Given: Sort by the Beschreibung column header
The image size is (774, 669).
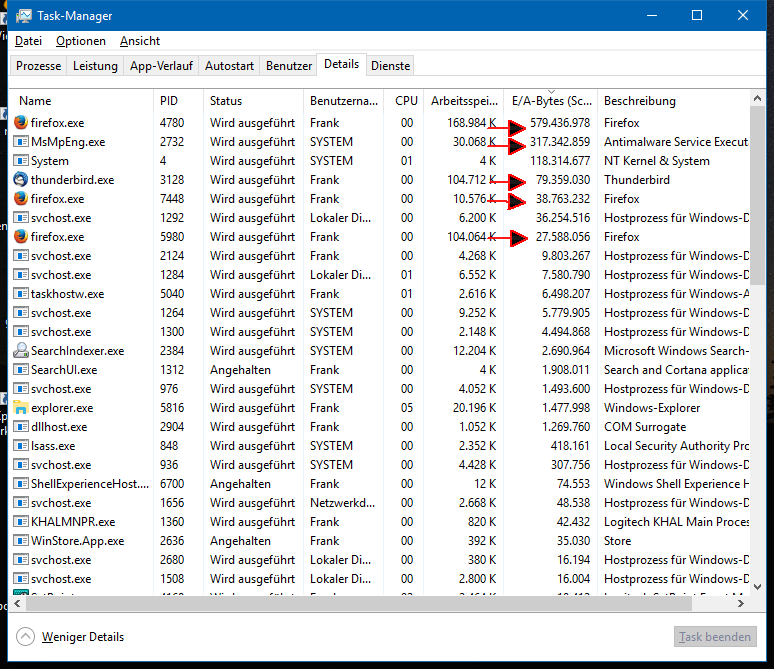Looking at the screenshot, I should tap(674, 101).
